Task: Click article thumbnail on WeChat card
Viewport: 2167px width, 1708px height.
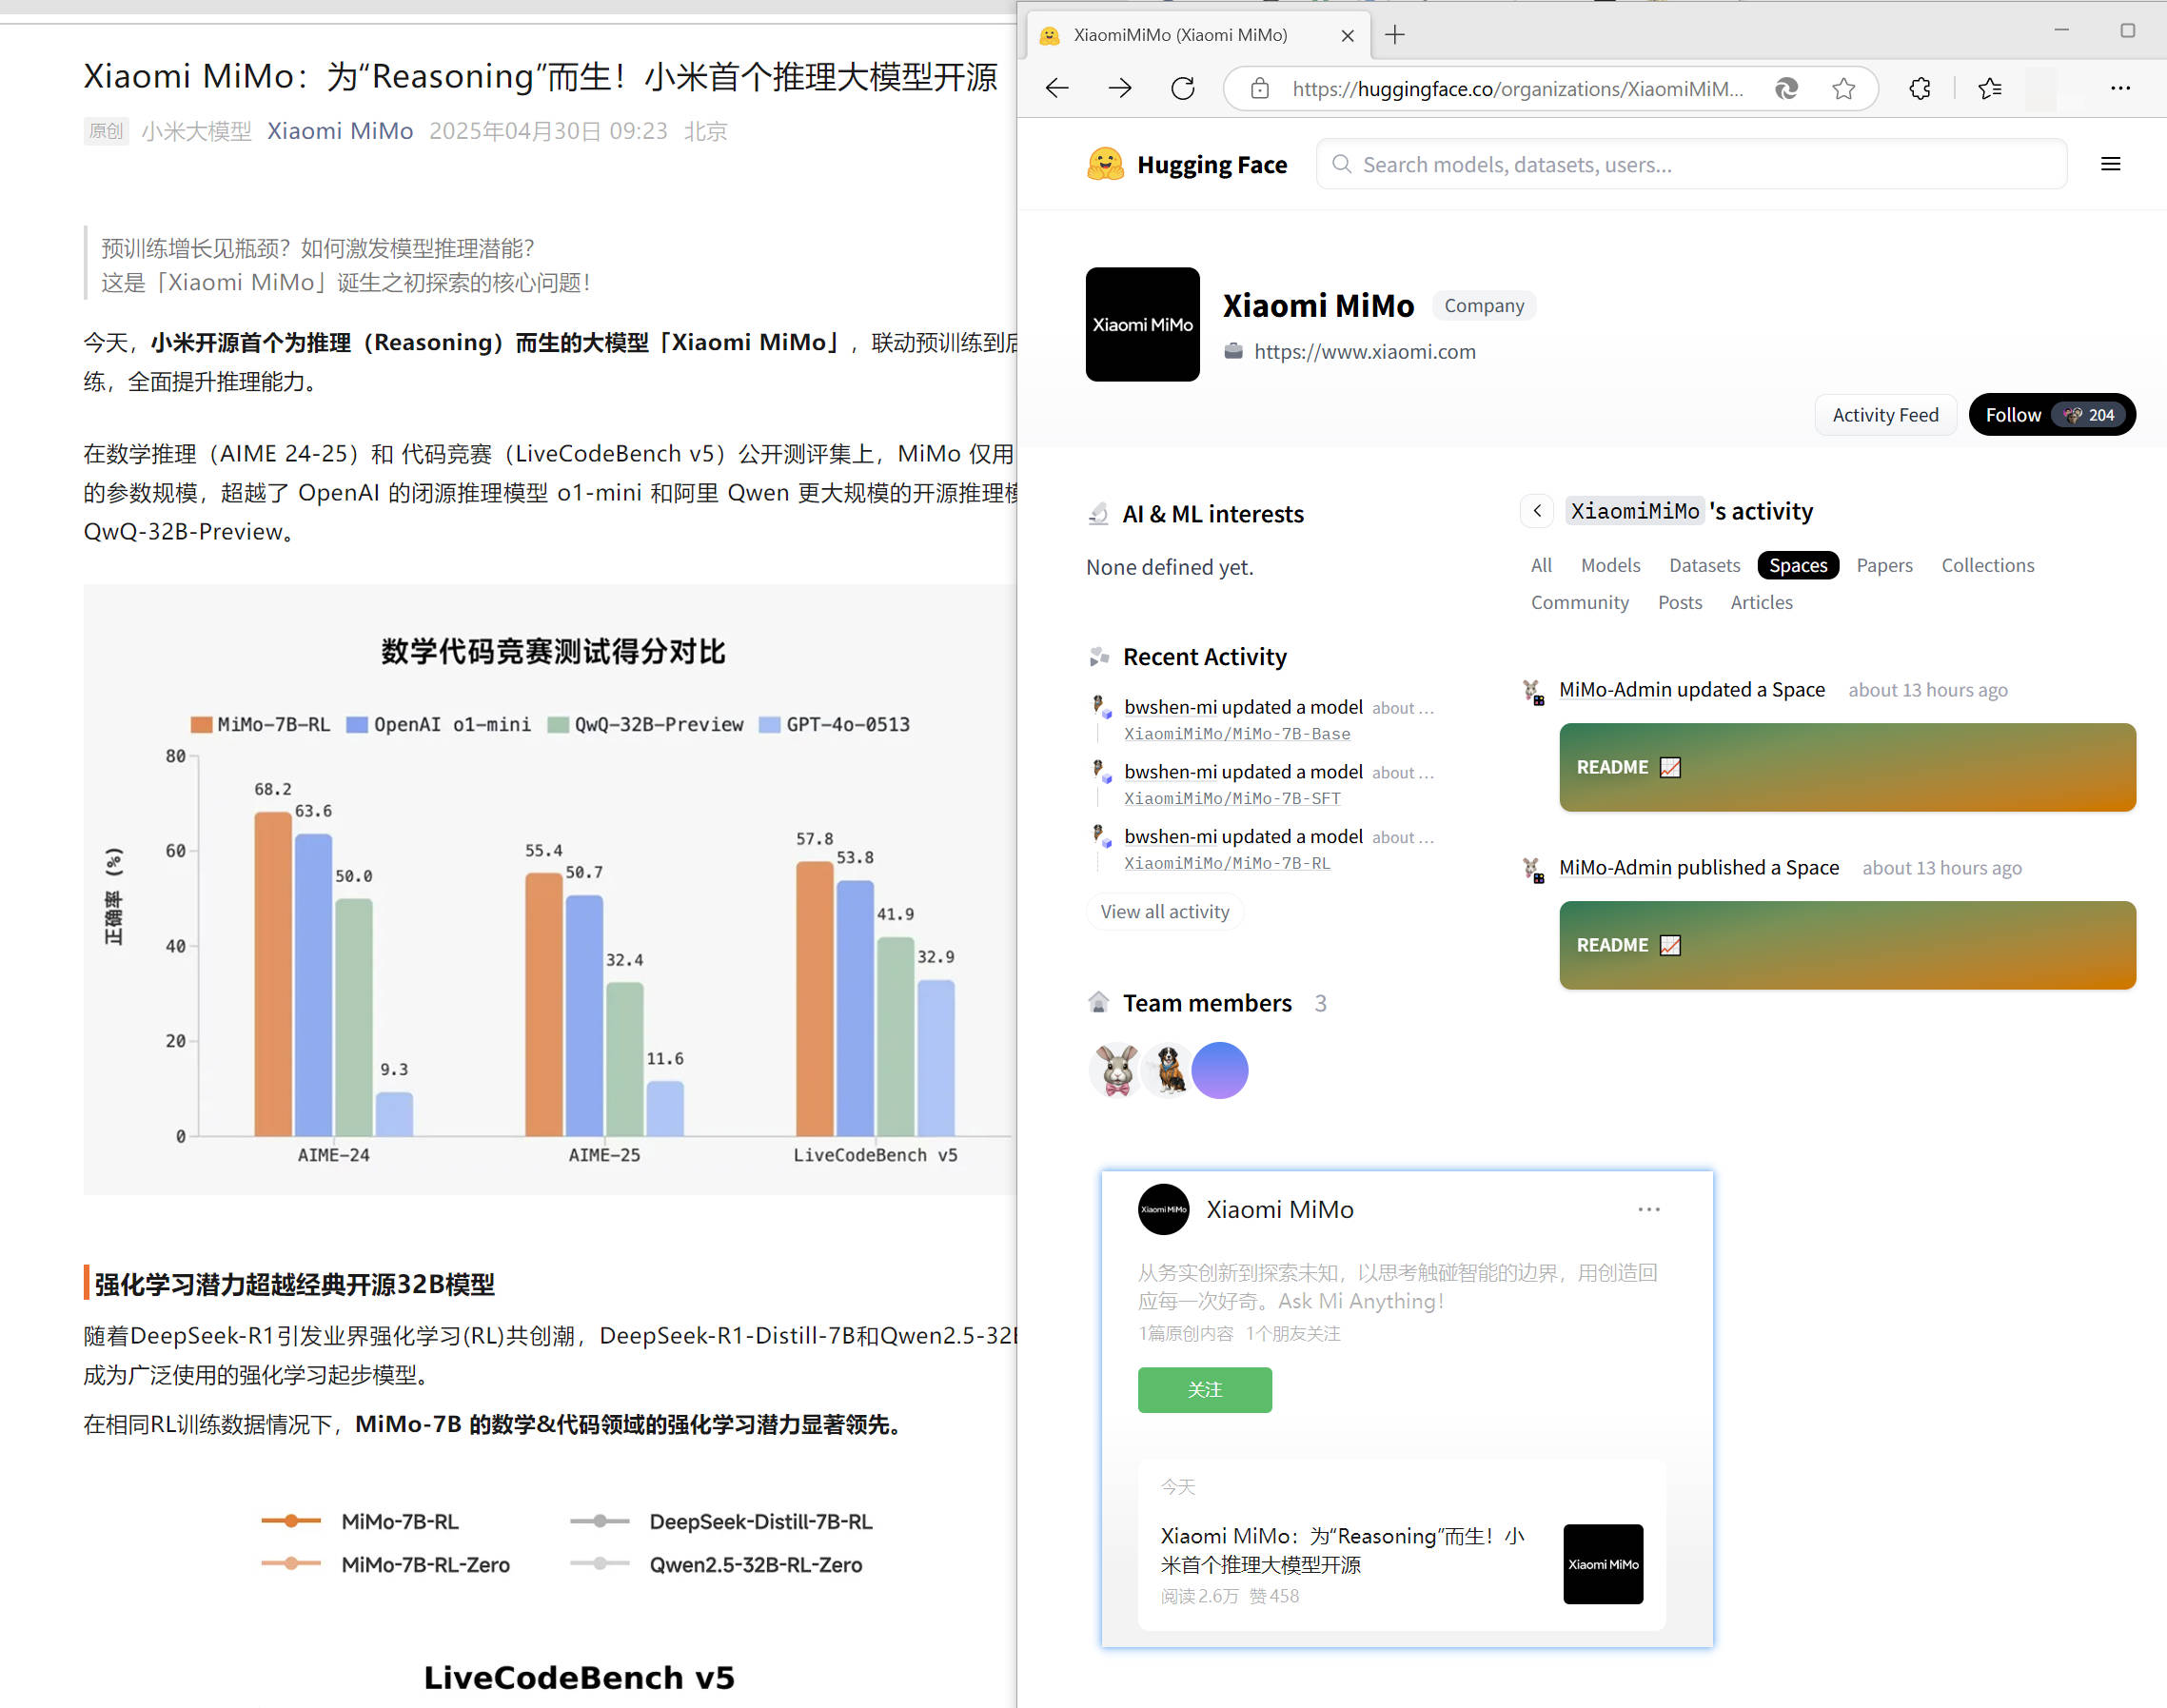Action: pos(1602,1563)
